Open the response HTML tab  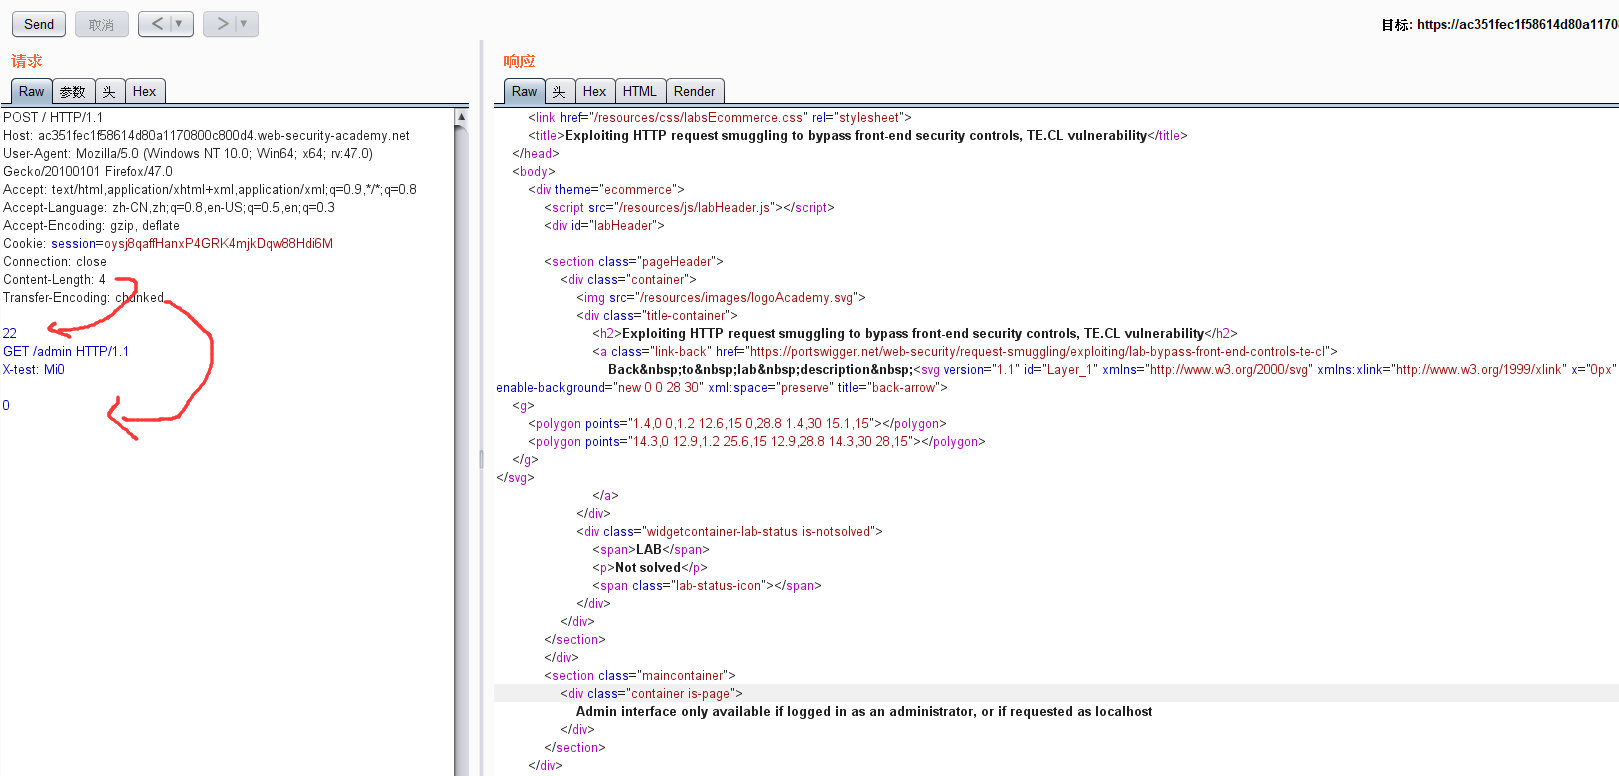pyautogui.click(x=640, y=91)
